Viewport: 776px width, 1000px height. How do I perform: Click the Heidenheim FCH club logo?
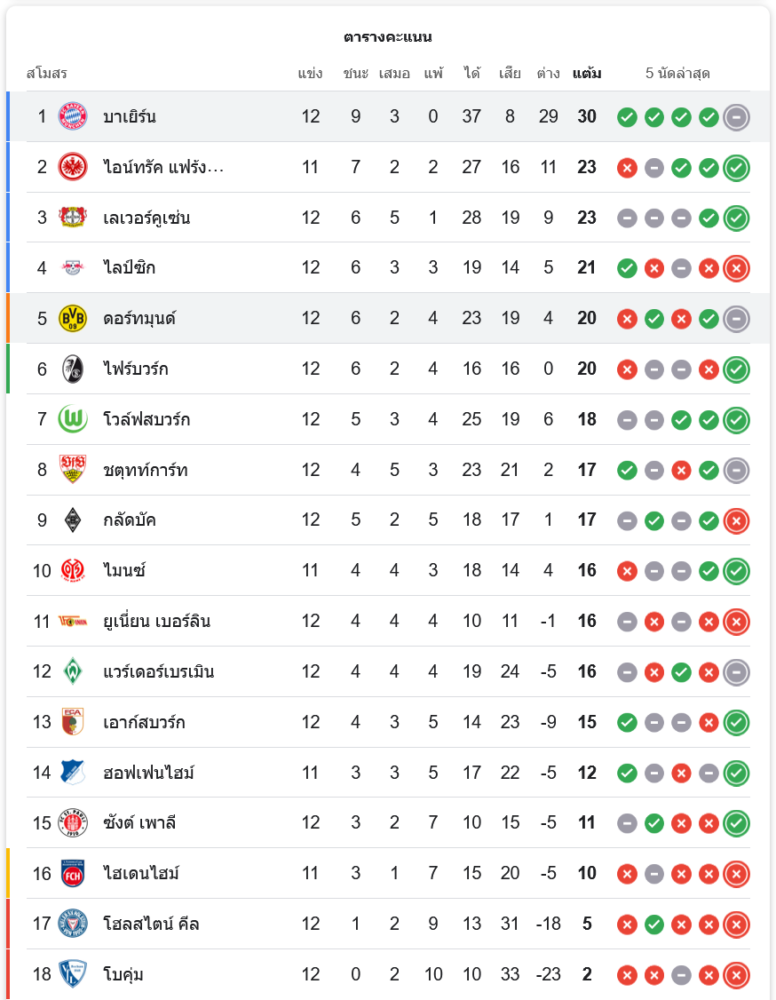73,873
